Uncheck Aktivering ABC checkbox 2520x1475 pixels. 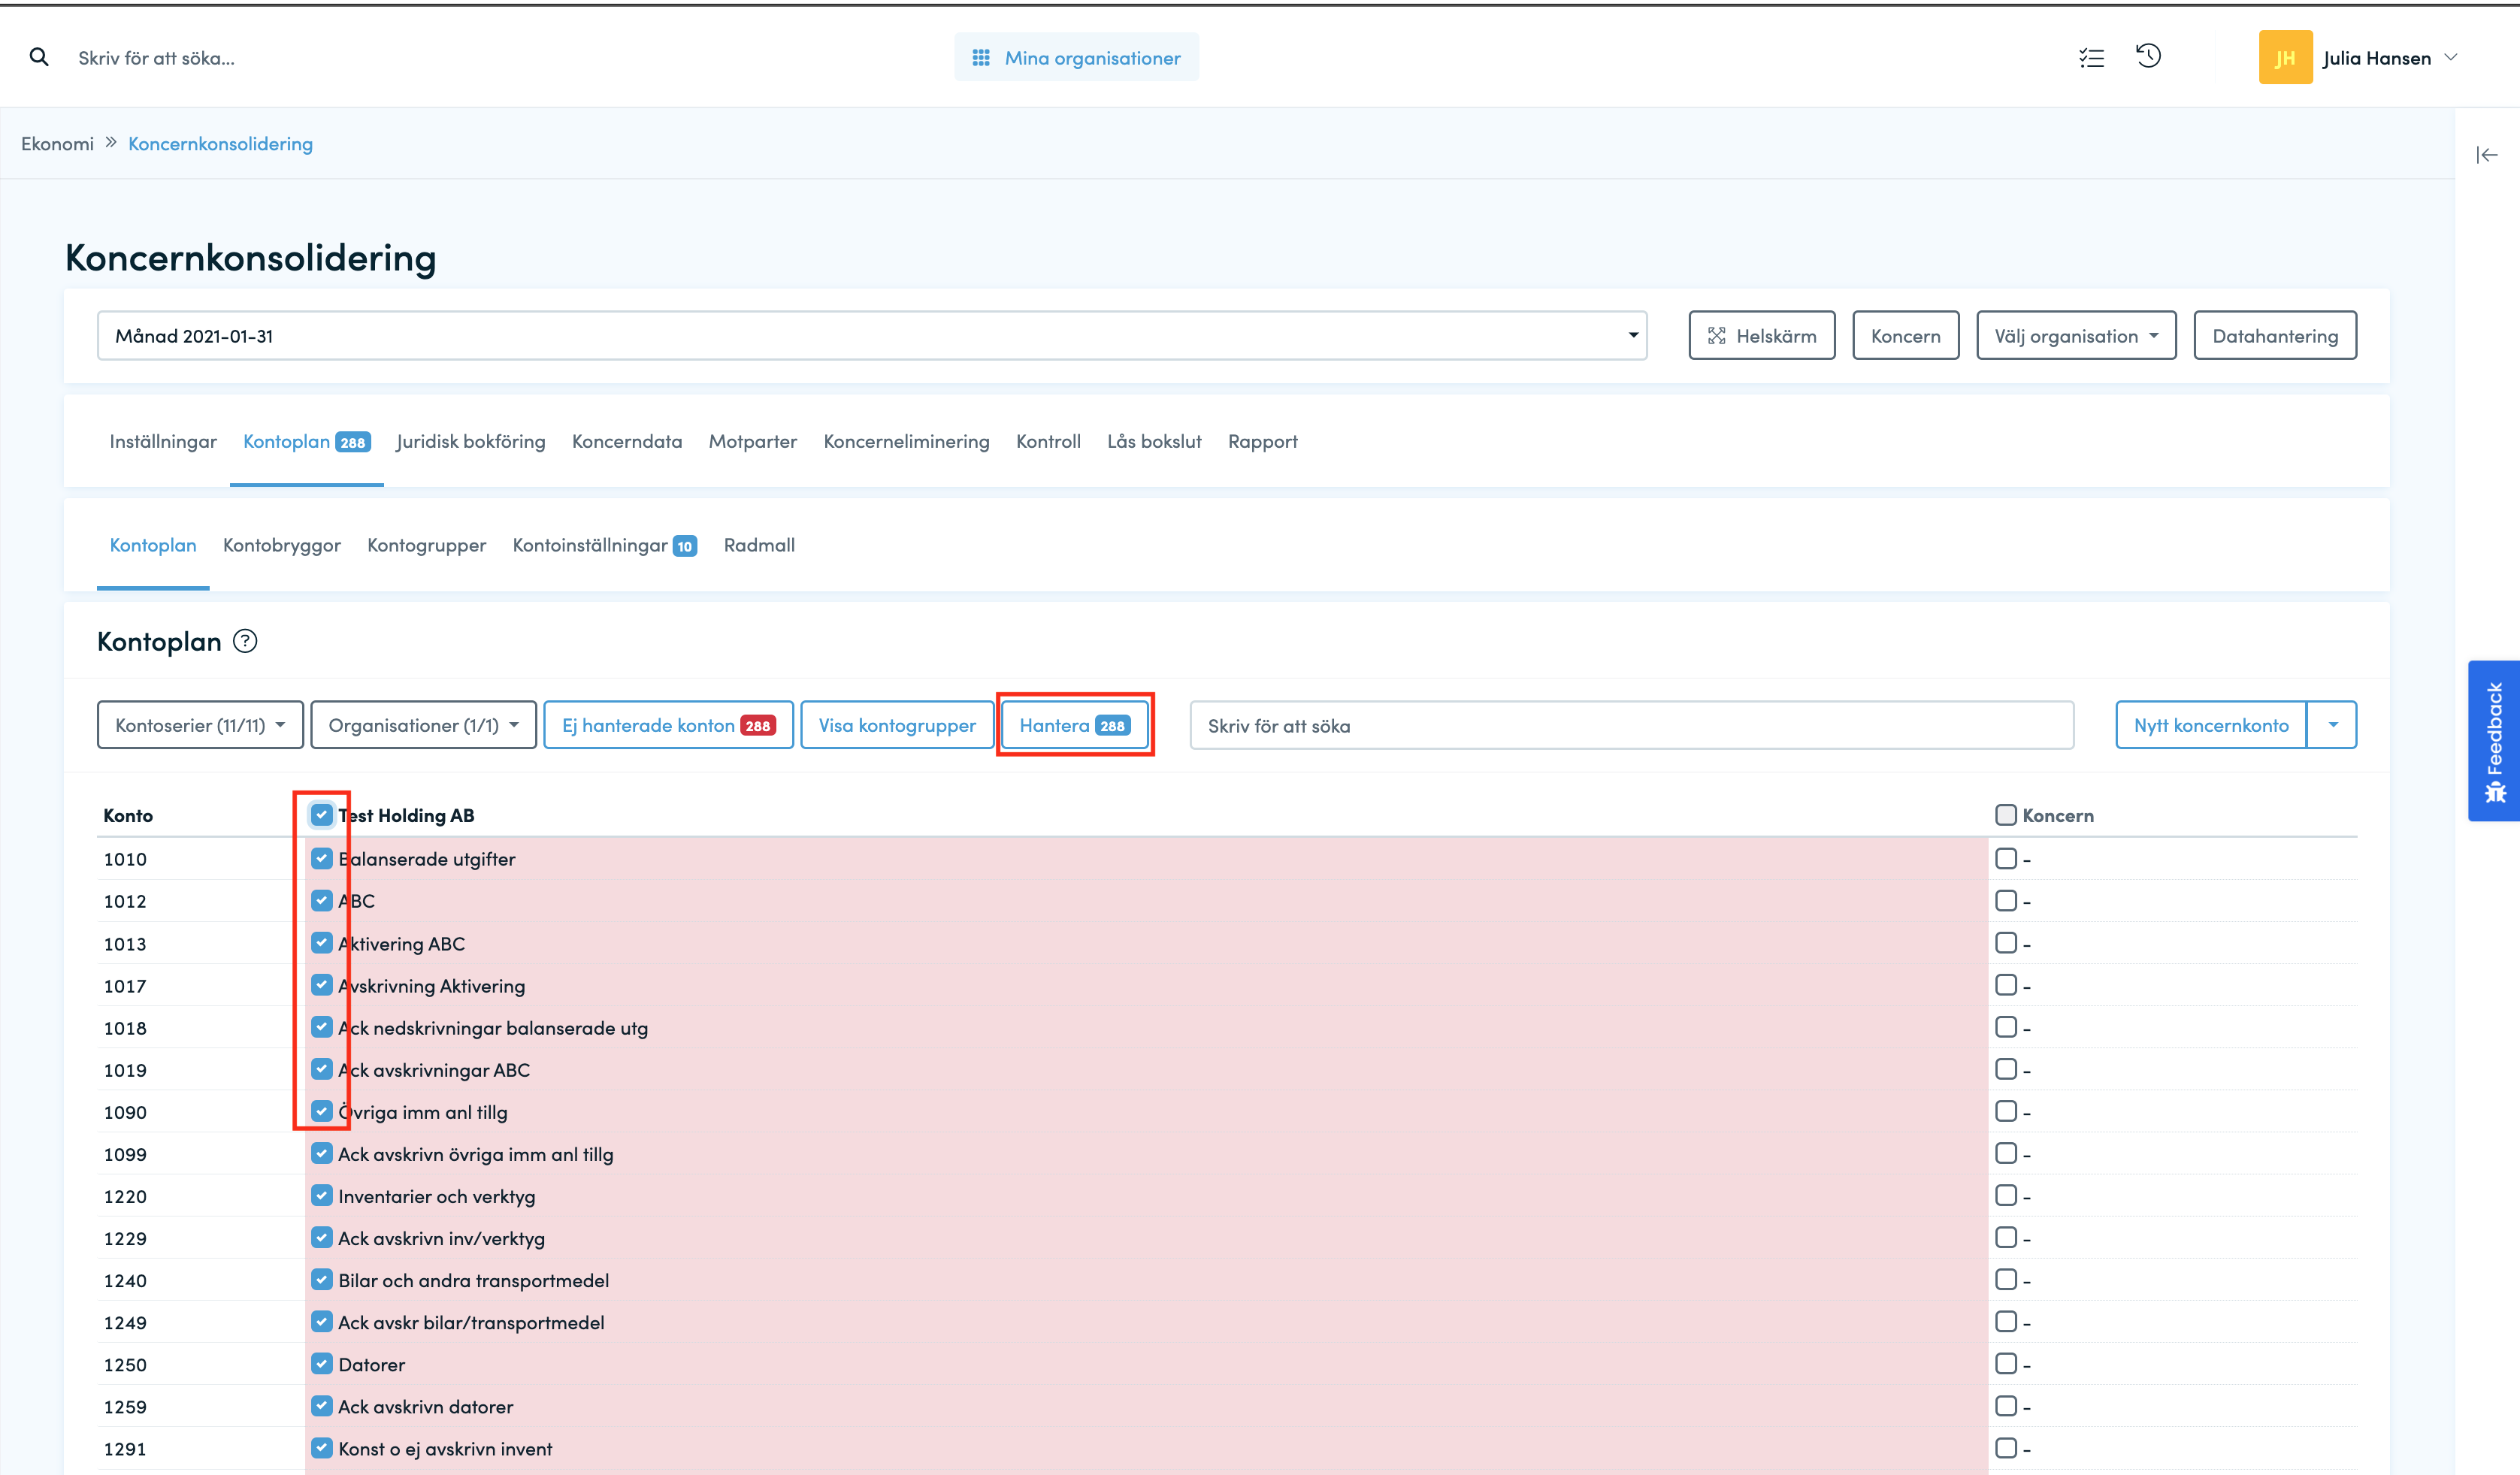321,943
